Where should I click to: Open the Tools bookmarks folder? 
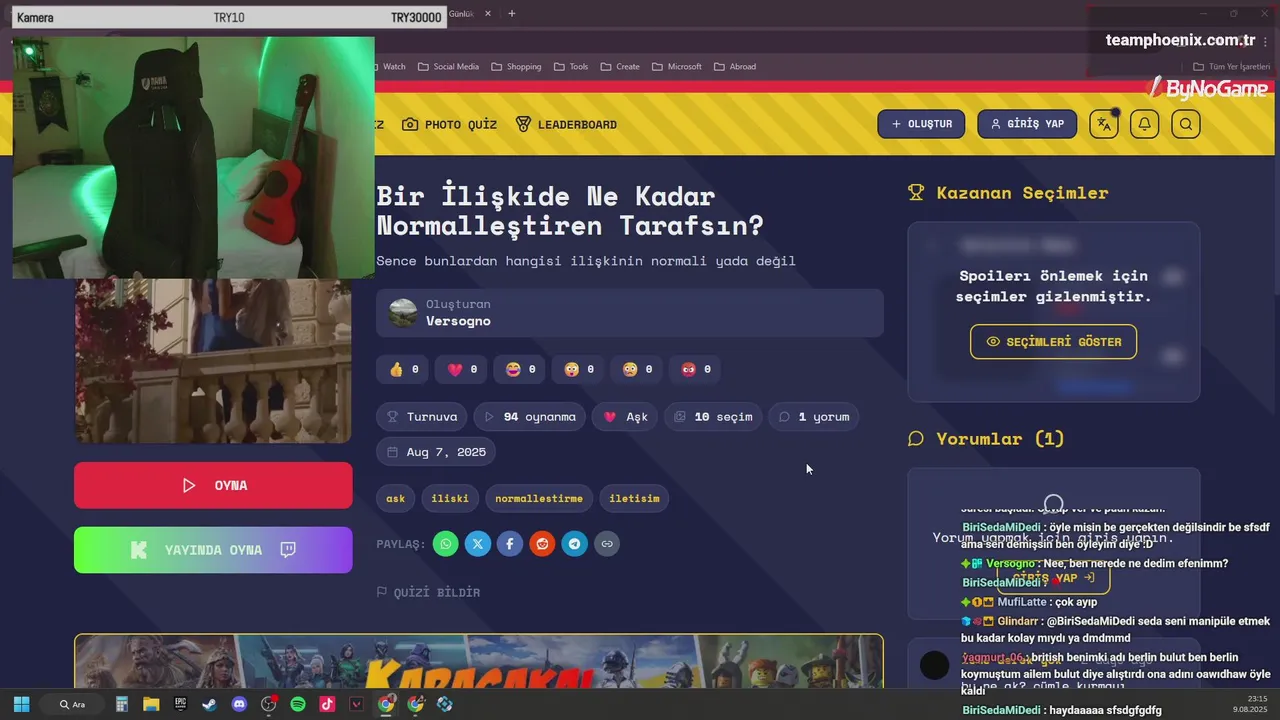[571, 67]
